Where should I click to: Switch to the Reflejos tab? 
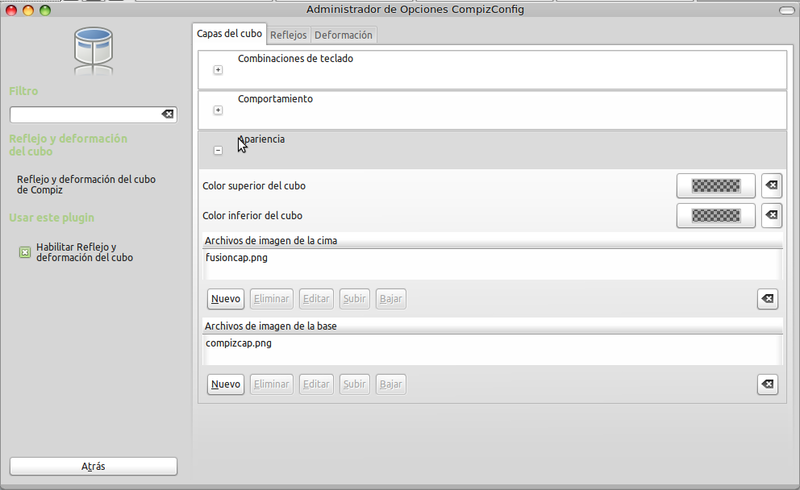(289, 35)
